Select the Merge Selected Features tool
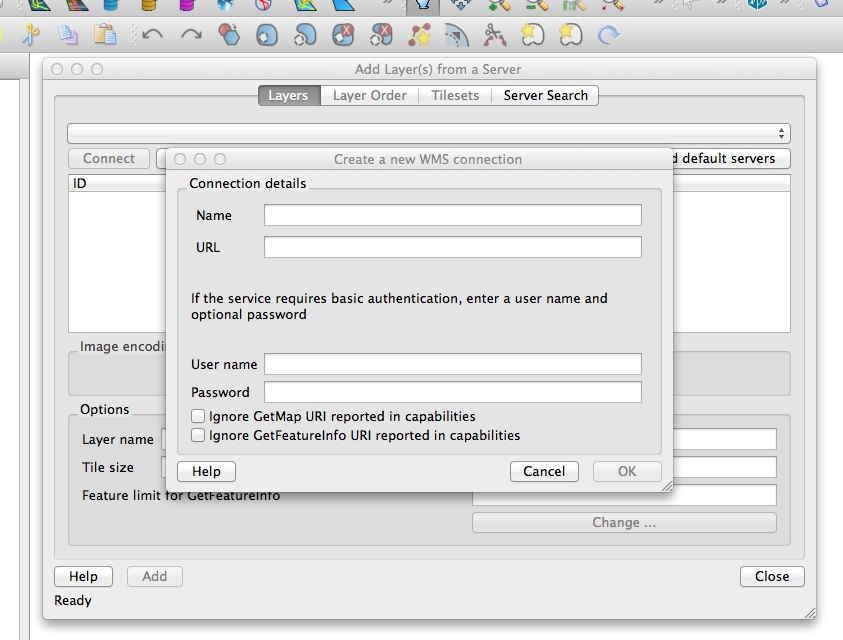Image resolution: width=843 pixels, height=640 pixels. 533,35
